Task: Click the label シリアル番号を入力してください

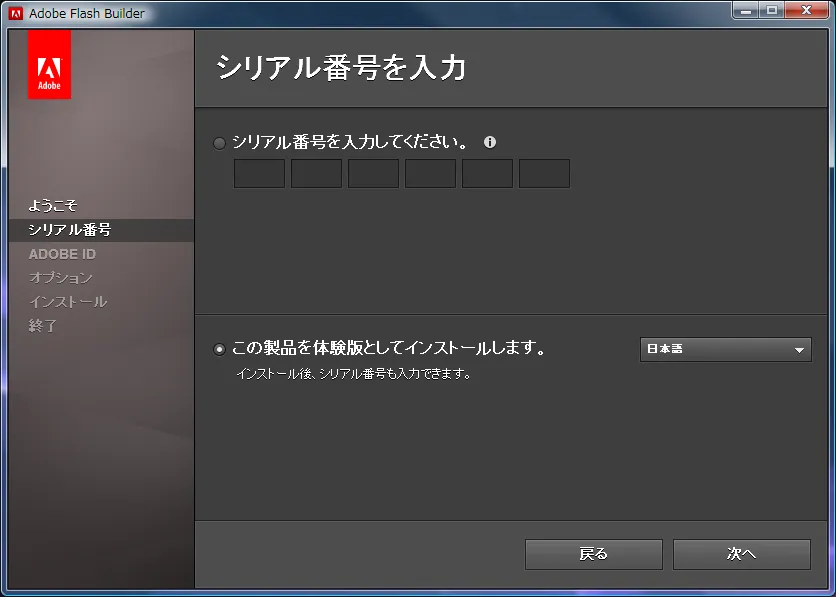Action: click(350, 142)
